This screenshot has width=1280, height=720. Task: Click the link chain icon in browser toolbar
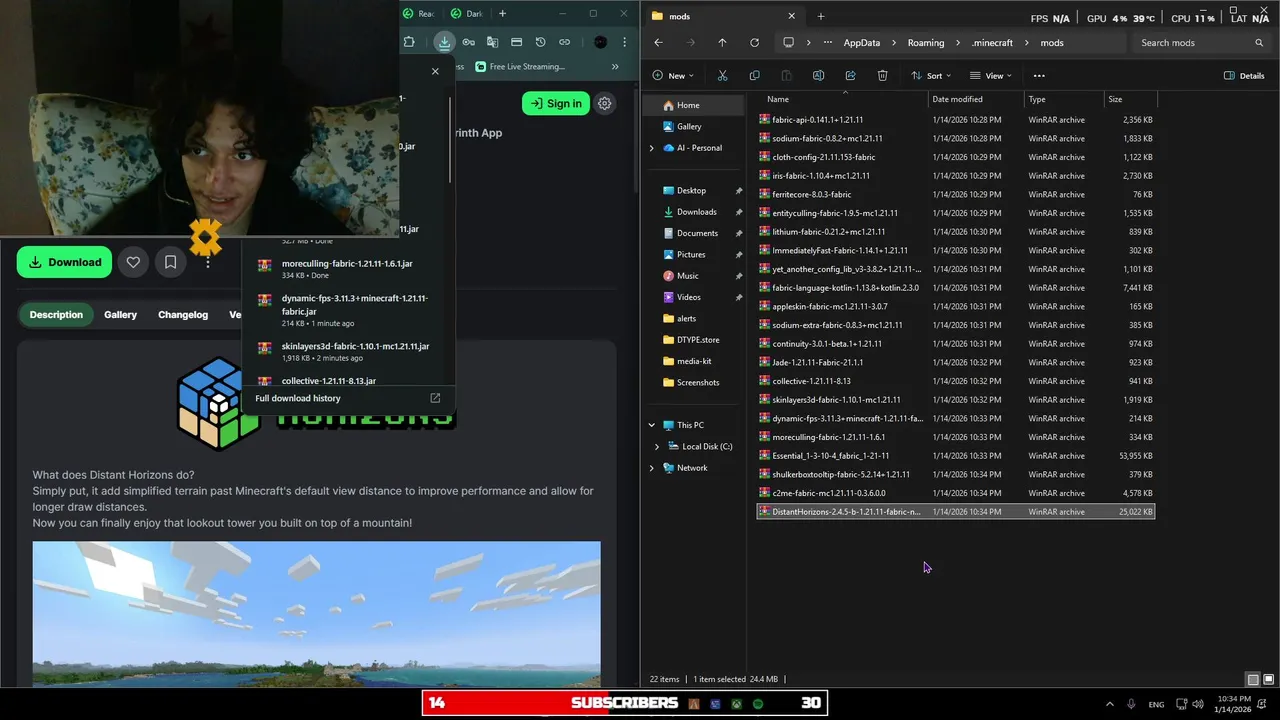564,42
